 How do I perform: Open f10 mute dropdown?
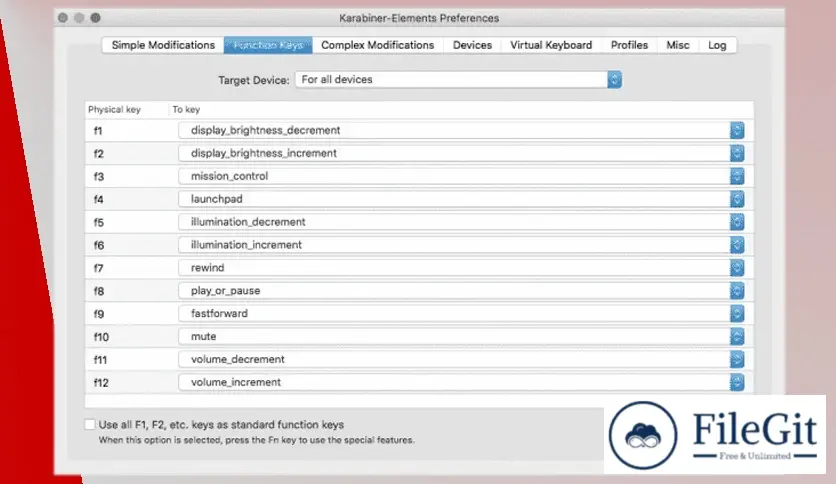[461, 336]
